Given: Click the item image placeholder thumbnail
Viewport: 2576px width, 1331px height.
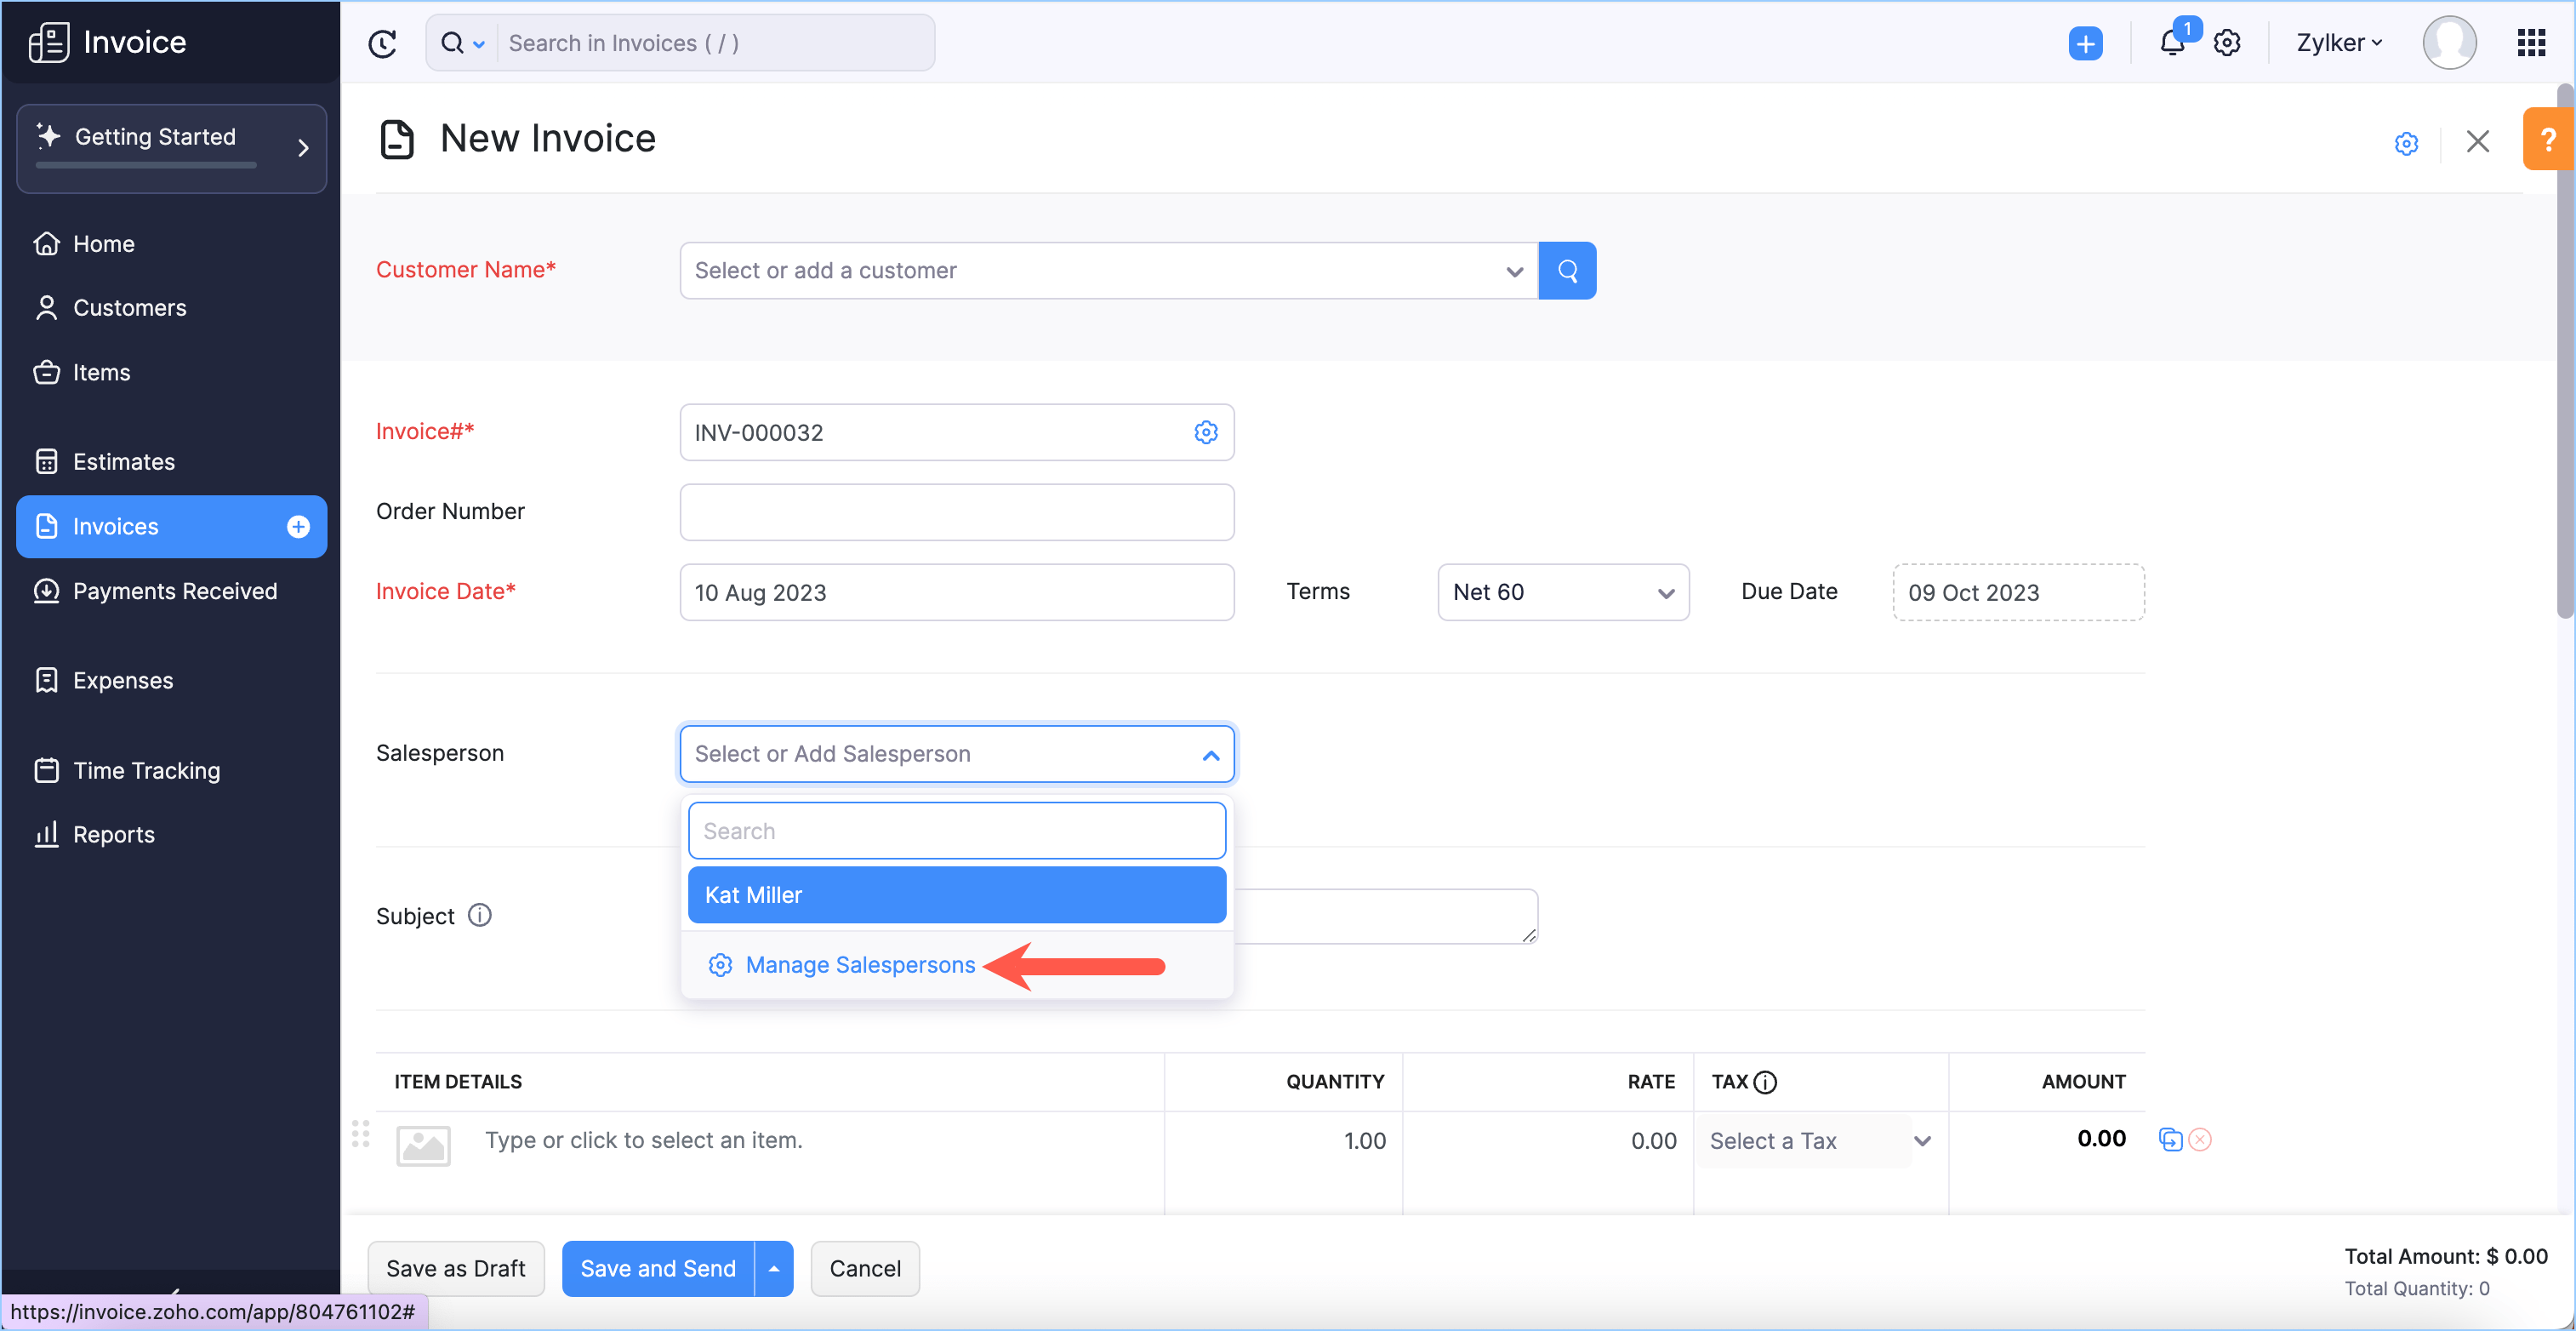Looking at the screenshot, I should pyautogui.click(x=423, y=1146).
